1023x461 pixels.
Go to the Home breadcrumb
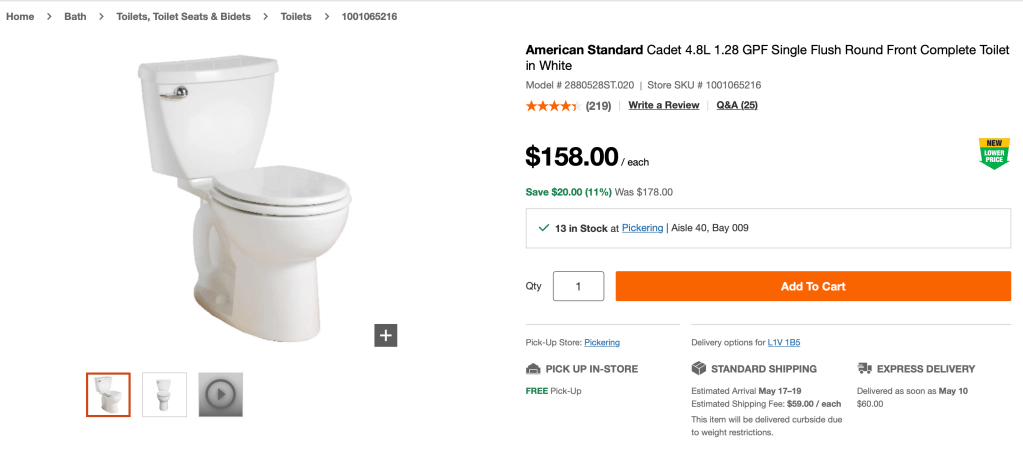pos(20,17)
